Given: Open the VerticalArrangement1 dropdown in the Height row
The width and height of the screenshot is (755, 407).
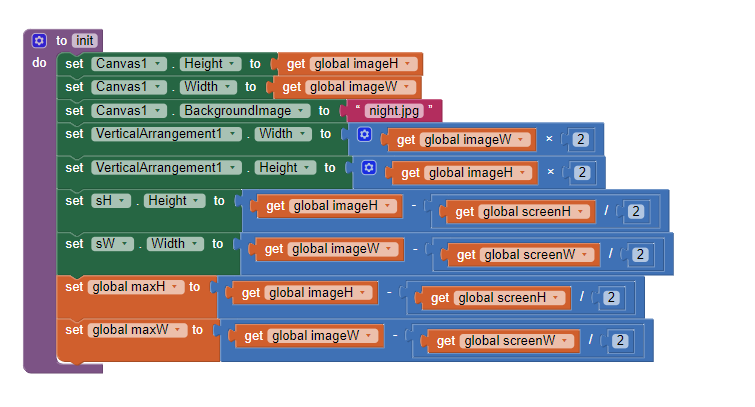Looking at the screenshot, I should point(166,168).
